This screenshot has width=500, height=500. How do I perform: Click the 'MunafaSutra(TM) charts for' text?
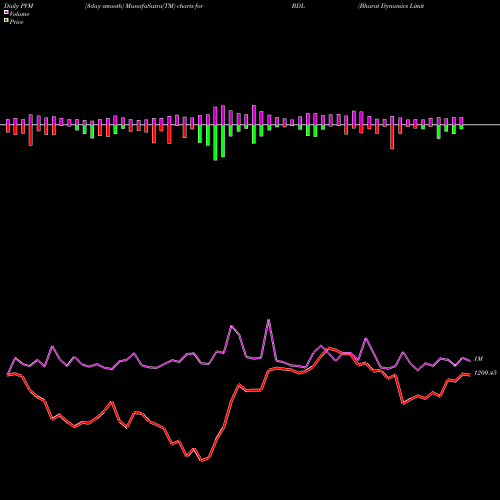(164, 6)
